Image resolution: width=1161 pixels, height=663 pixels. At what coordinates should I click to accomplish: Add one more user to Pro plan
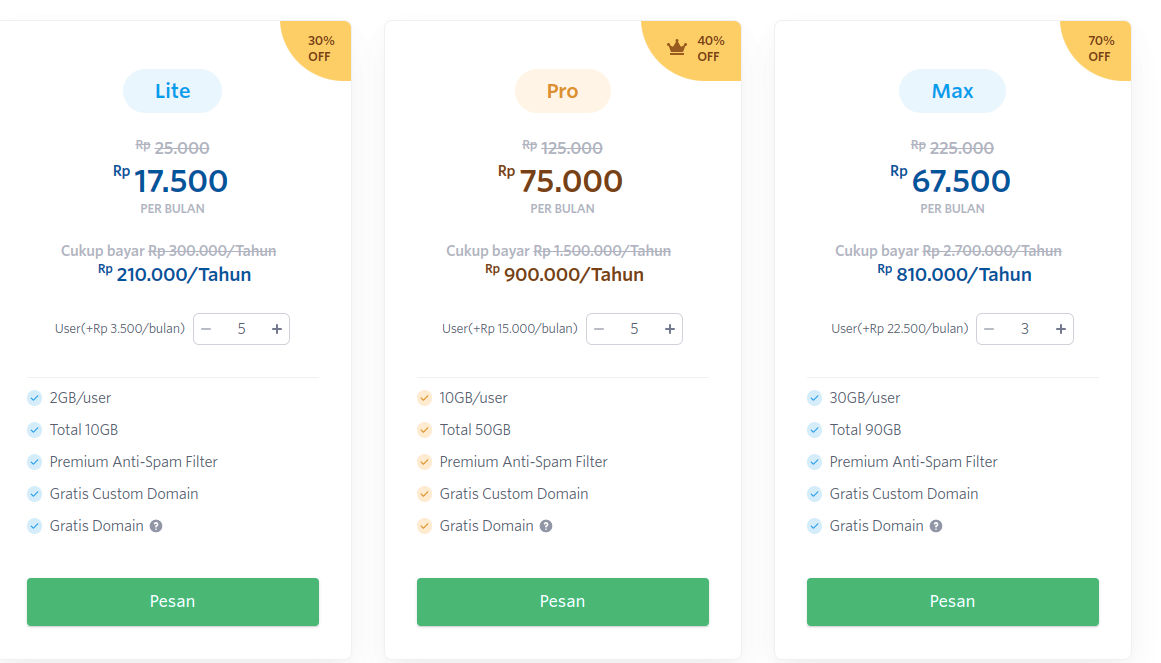[670, 329]
